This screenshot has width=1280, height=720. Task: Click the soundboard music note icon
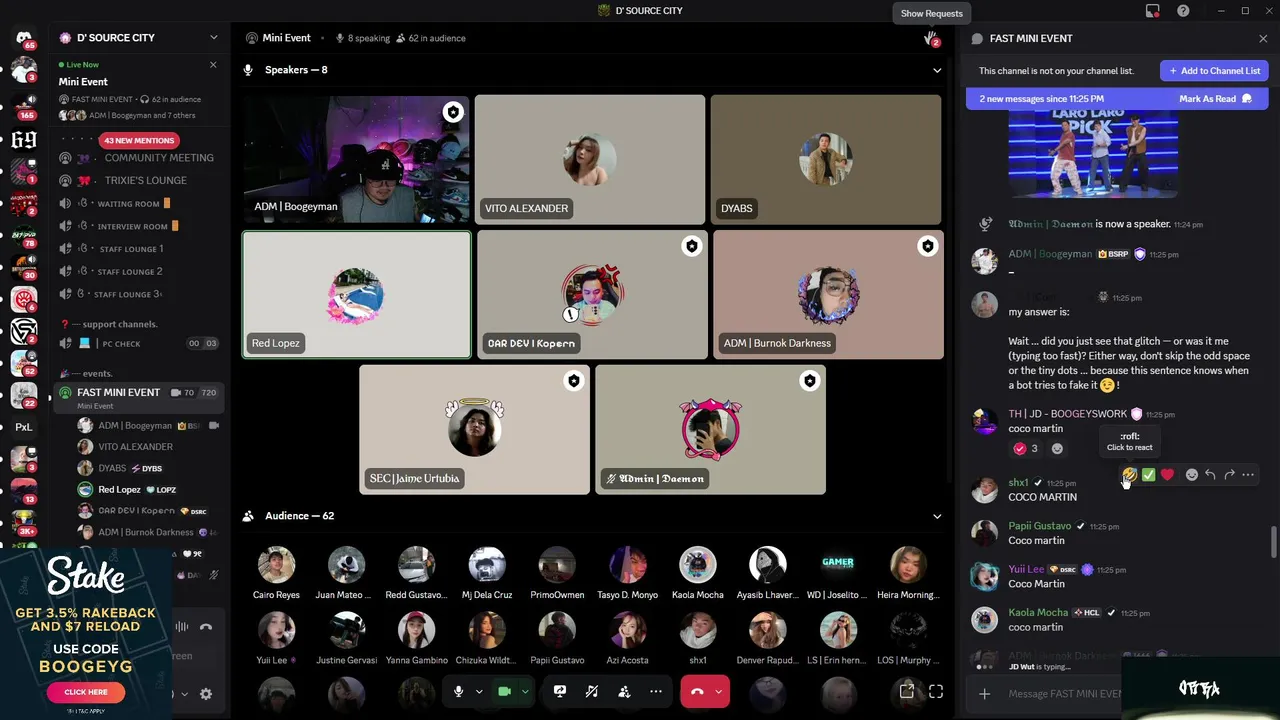point(592,691)
